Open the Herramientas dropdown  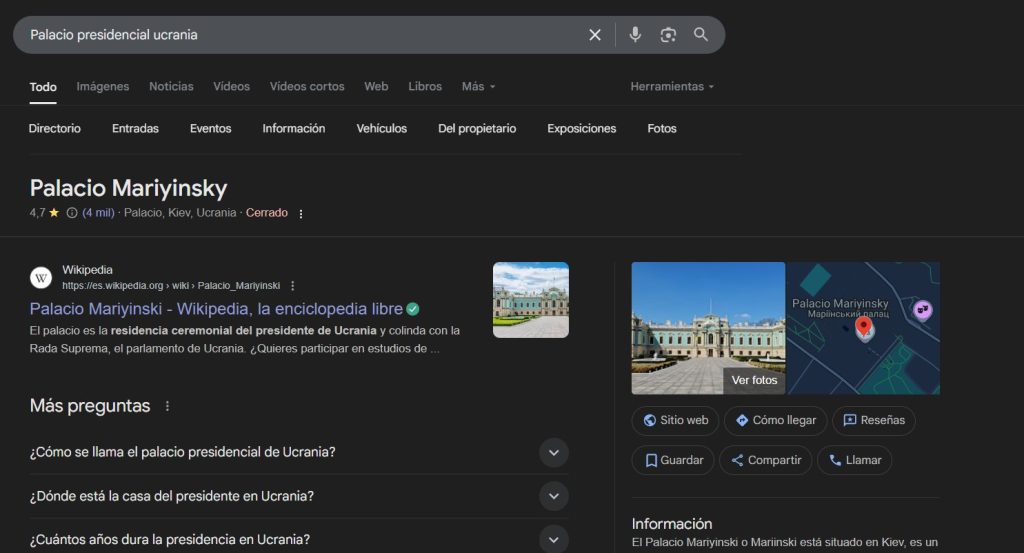(x=672, y=86)
